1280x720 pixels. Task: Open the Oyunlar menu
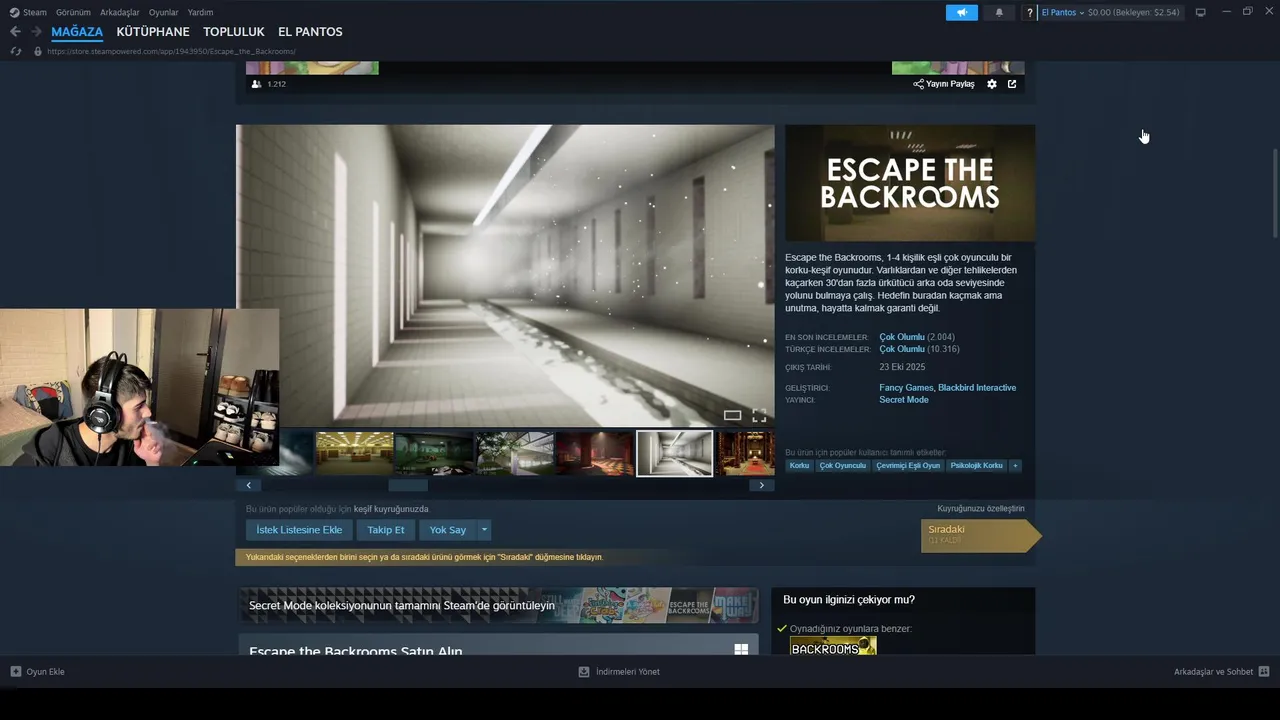coord(164,12)
